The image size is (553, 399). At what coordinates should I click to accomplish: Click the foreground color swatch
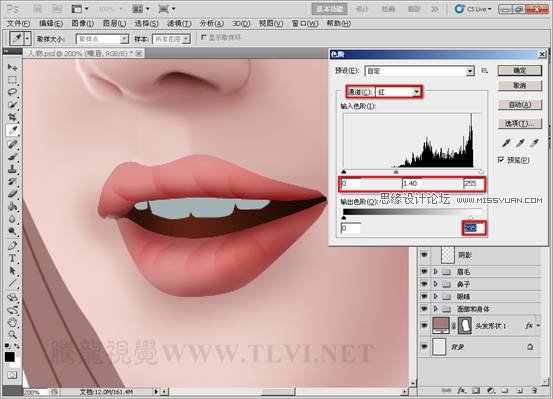(x=10, y=357)
